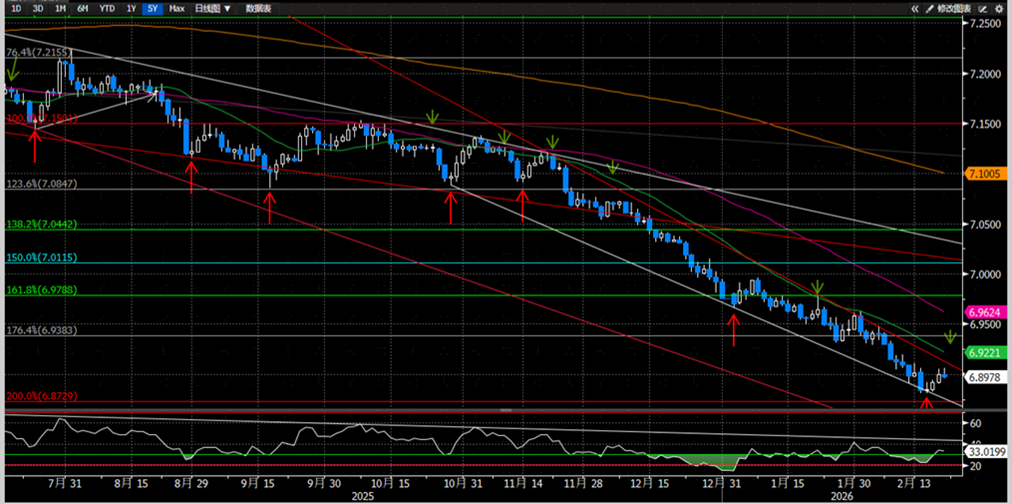Open chart settings gear icon

click(x=999, y=9)
